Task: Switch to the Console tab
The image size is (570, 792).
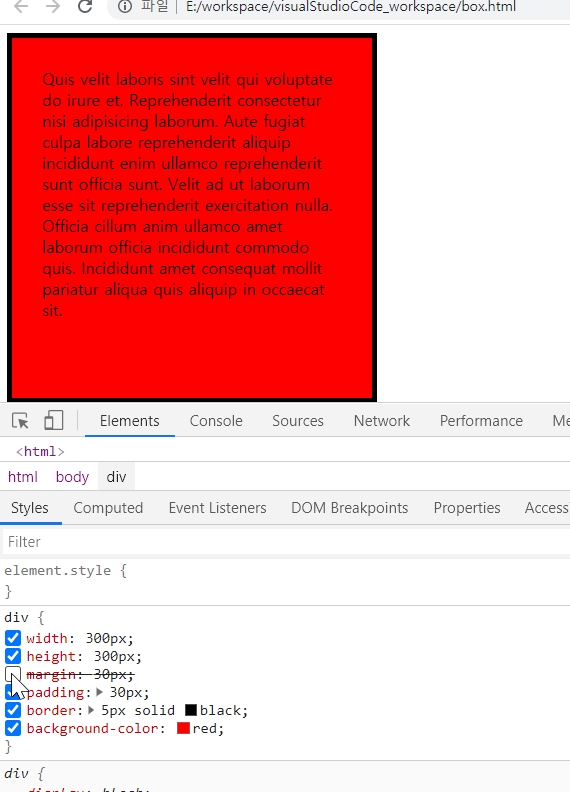Action: 216,421
